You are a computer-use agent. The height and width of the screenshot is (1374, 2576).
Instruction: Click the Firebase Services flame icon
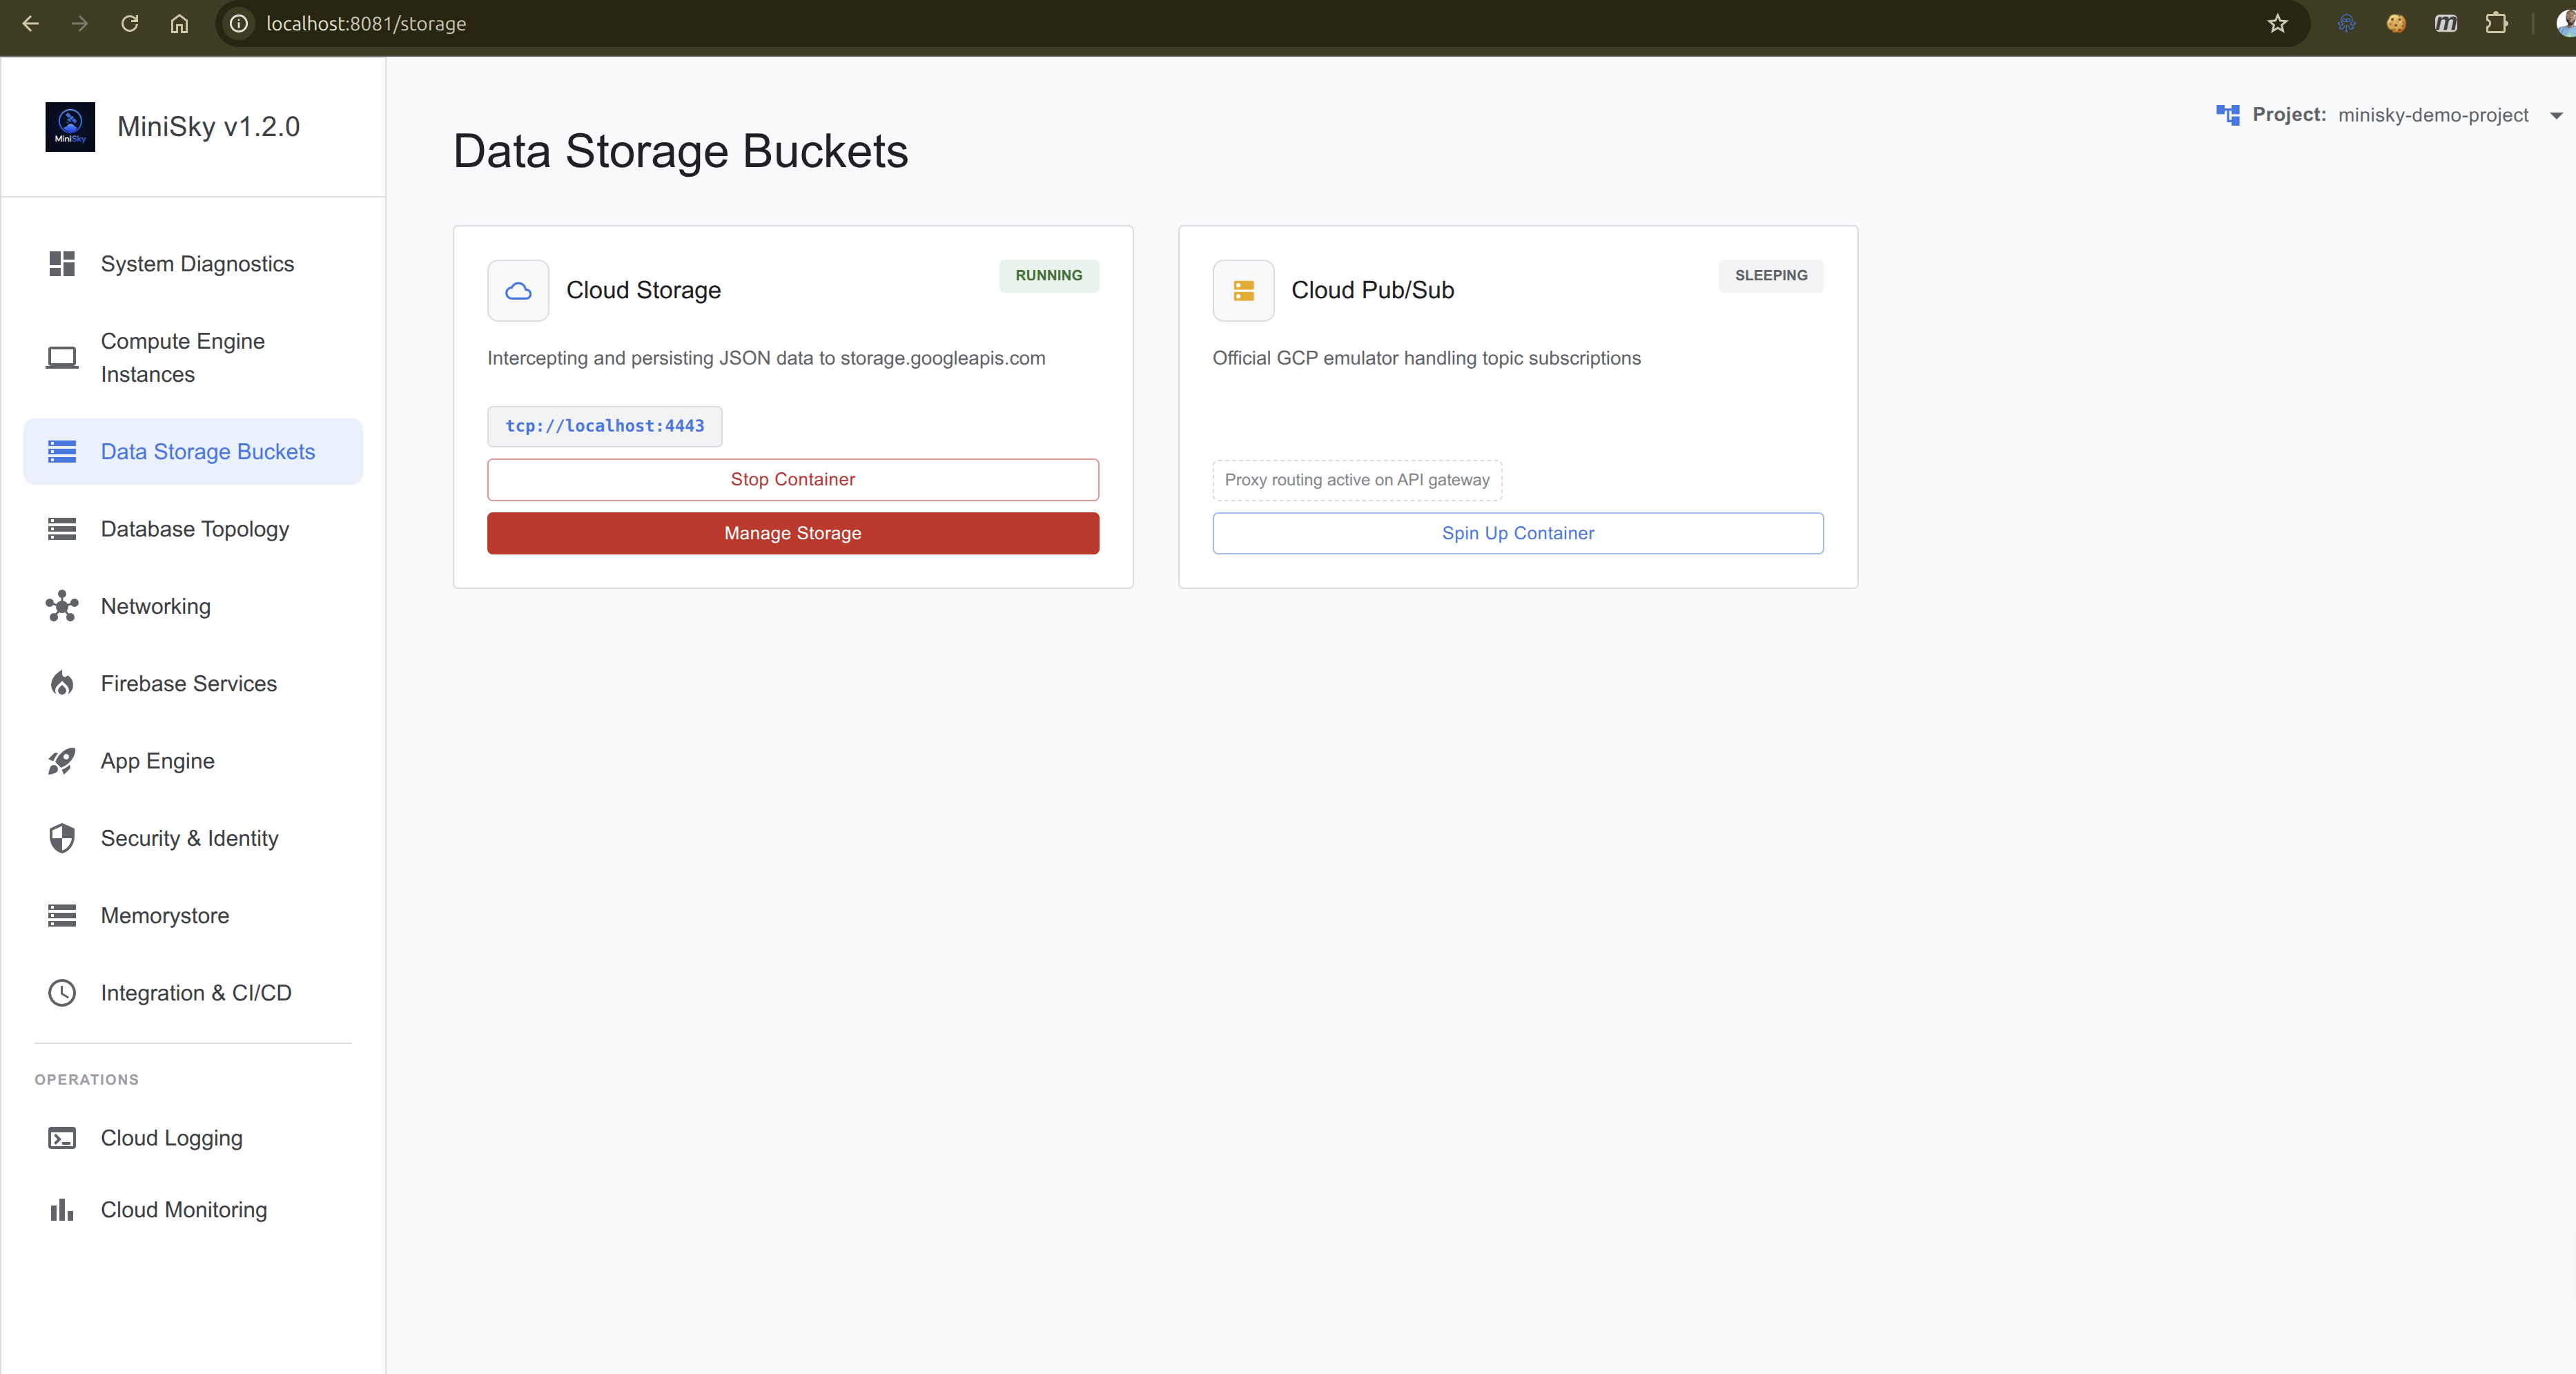click(62, 684)
